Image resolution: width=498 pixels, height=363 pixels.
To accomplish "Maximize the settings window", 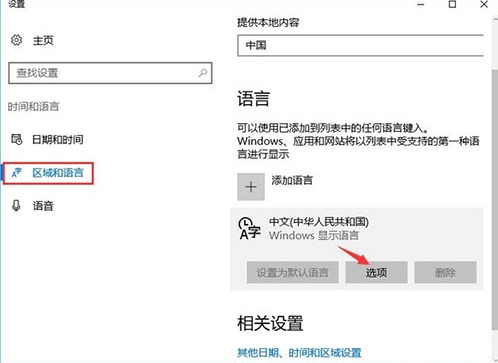I will pyautogui.click(x=452, y=4).
